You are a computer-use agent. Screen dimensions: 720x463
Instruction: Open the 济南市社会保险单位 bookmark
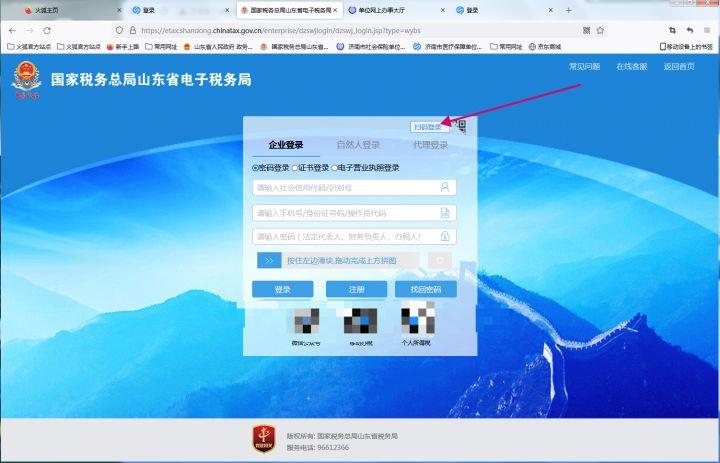pyautogui.click(x=371, y=46)
